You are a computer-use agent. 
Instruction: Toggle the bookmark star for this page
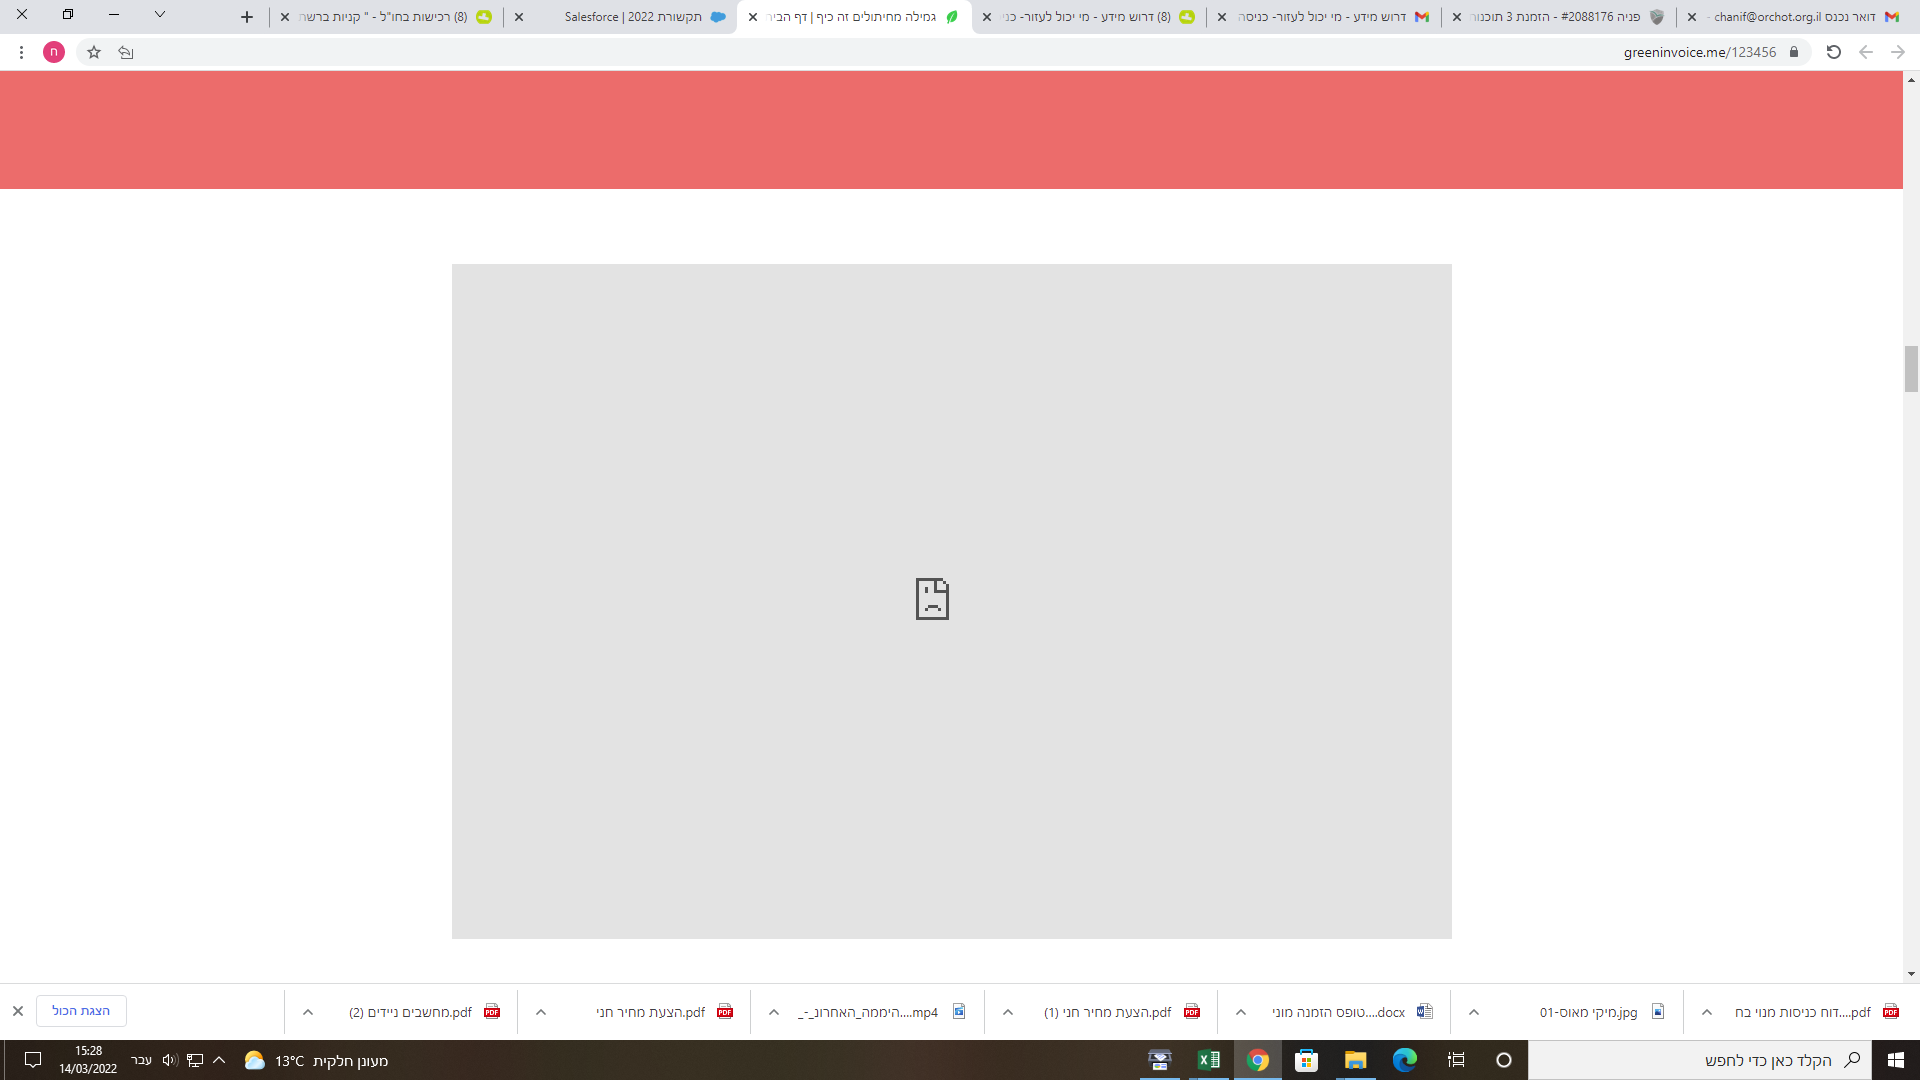point(93,52)
